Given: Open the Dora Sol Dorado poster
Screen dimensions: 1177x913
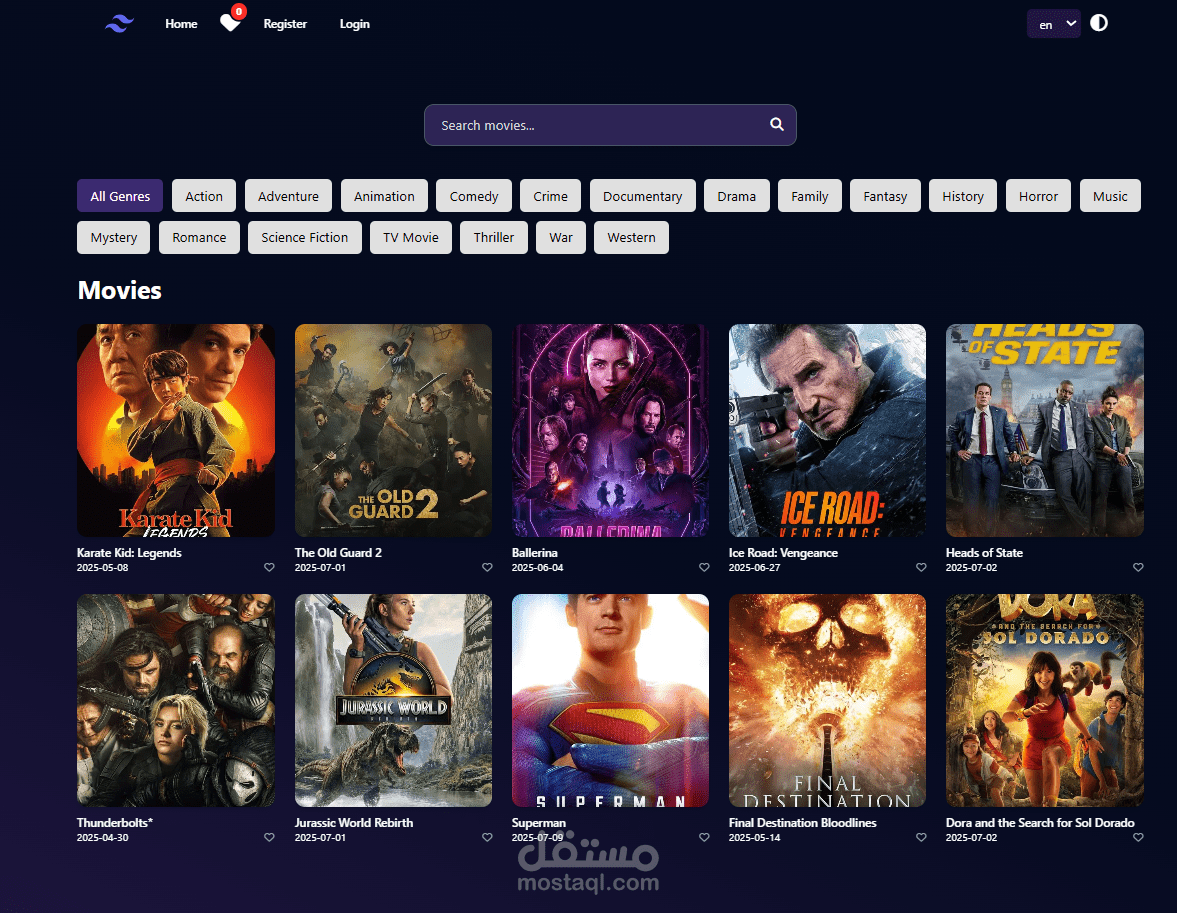Looking at the screenshot, I should (x=1045, y=701).
